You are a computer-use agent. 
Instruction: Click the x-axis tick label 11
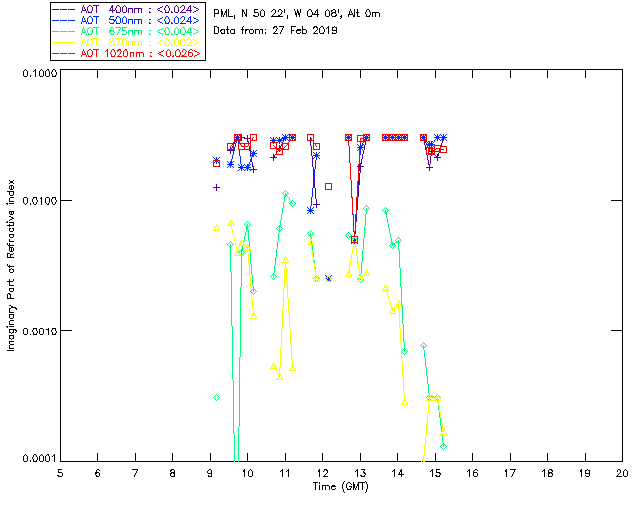[x=285, y=473]
